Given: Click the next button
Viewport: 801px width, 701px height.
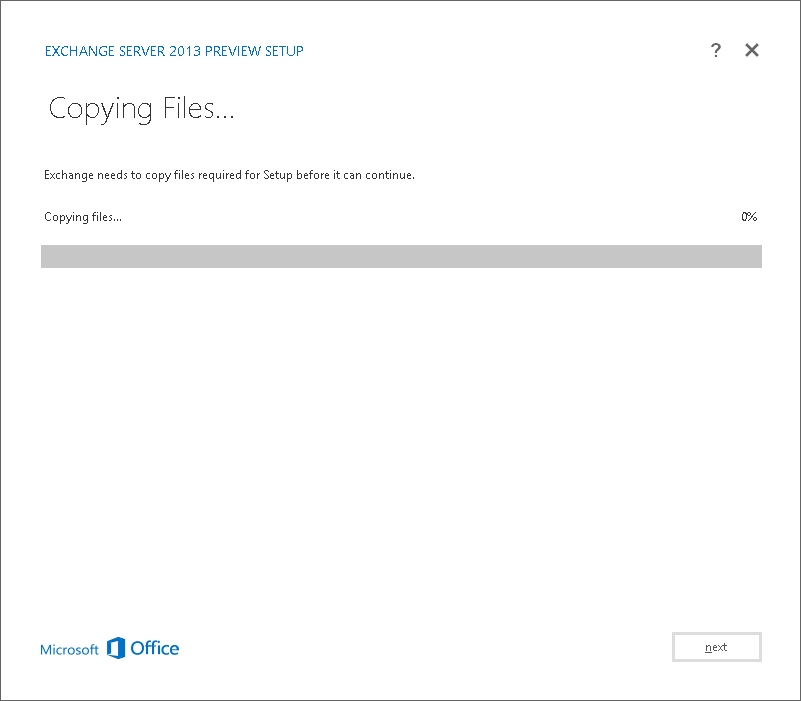Looking at the screenshot, I should tap(716, 646).
